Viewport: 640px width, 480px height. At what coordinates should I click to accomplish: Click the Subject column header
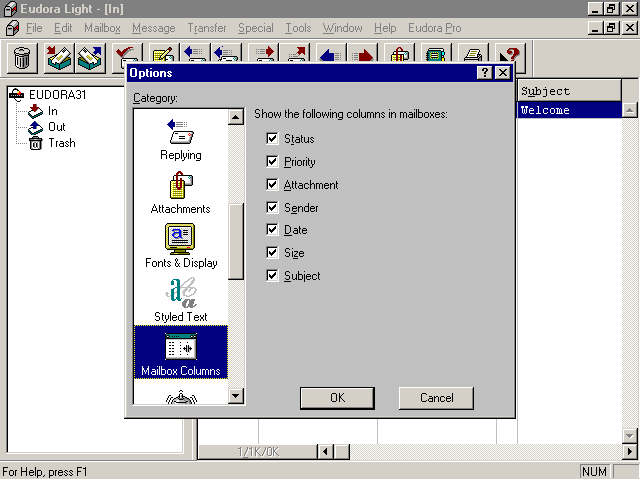pyautogui.click(x=569, y=91)
